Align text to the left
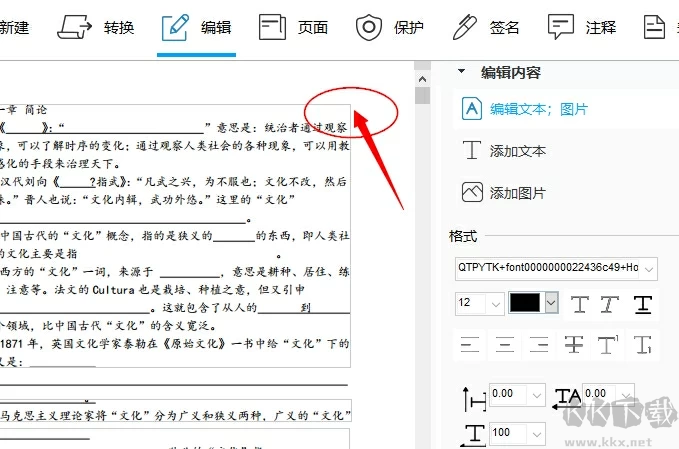Image resolution: width=679 pixels, height=449 pixels. 472,345
